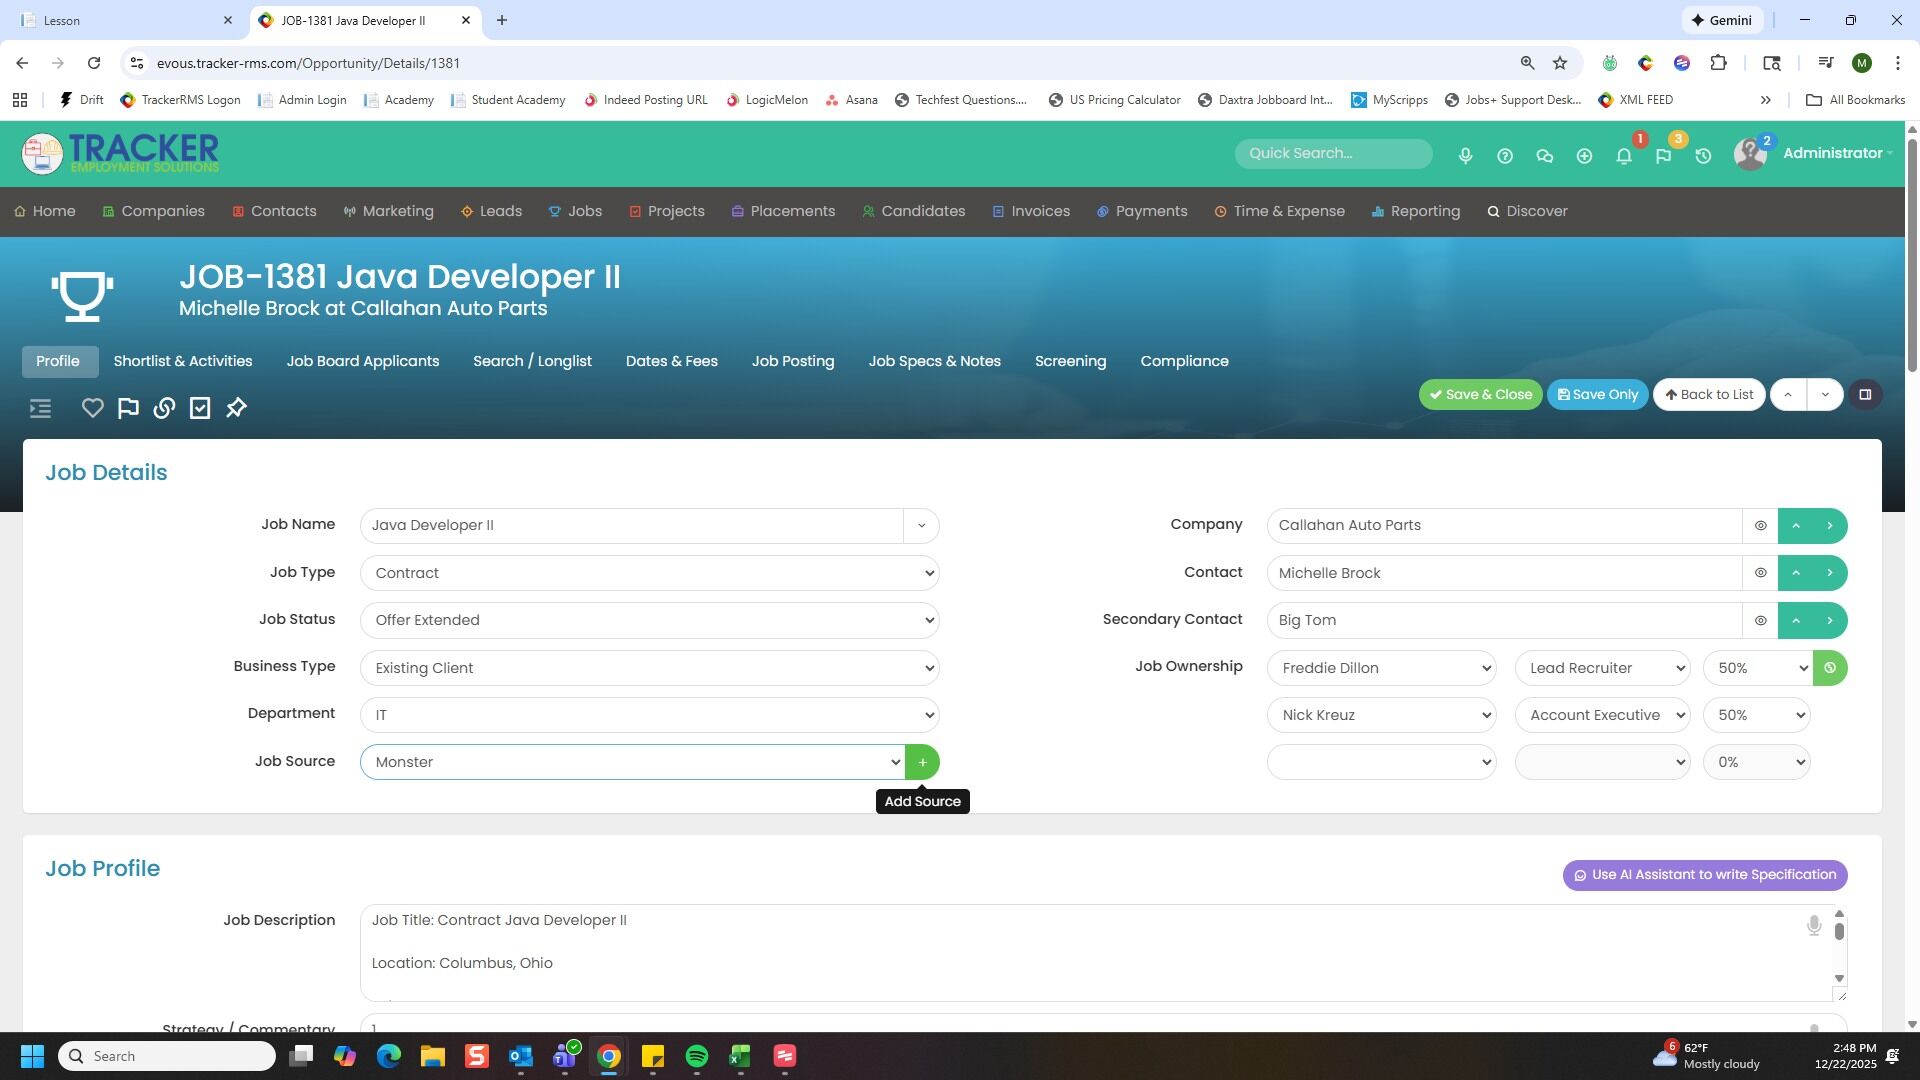
Task: Click the heart favorite icon
Action: tap(92, 408)
